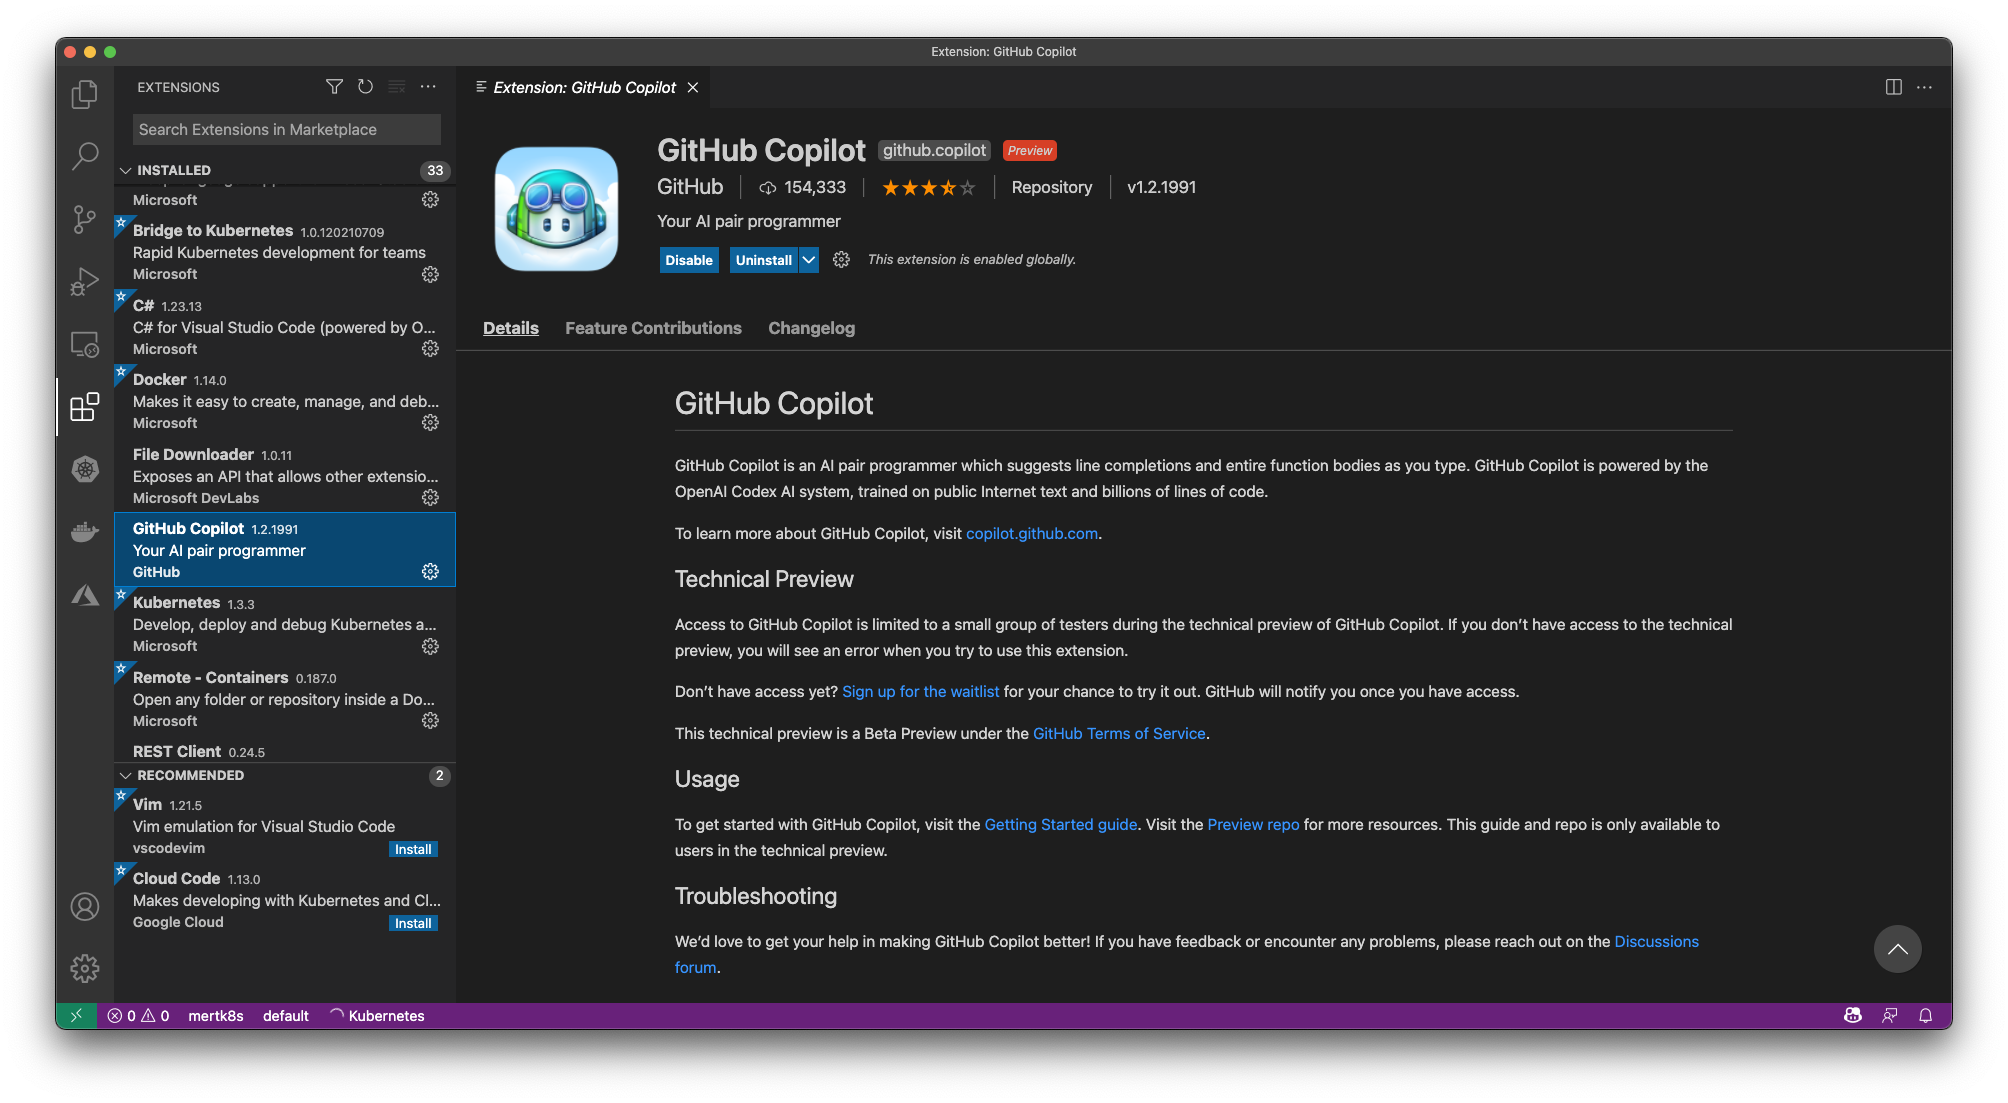Click the star rating of the extension
The width and height of the screenshot is (2008, 1103).
pyautogui.click(x=928, y=187)
